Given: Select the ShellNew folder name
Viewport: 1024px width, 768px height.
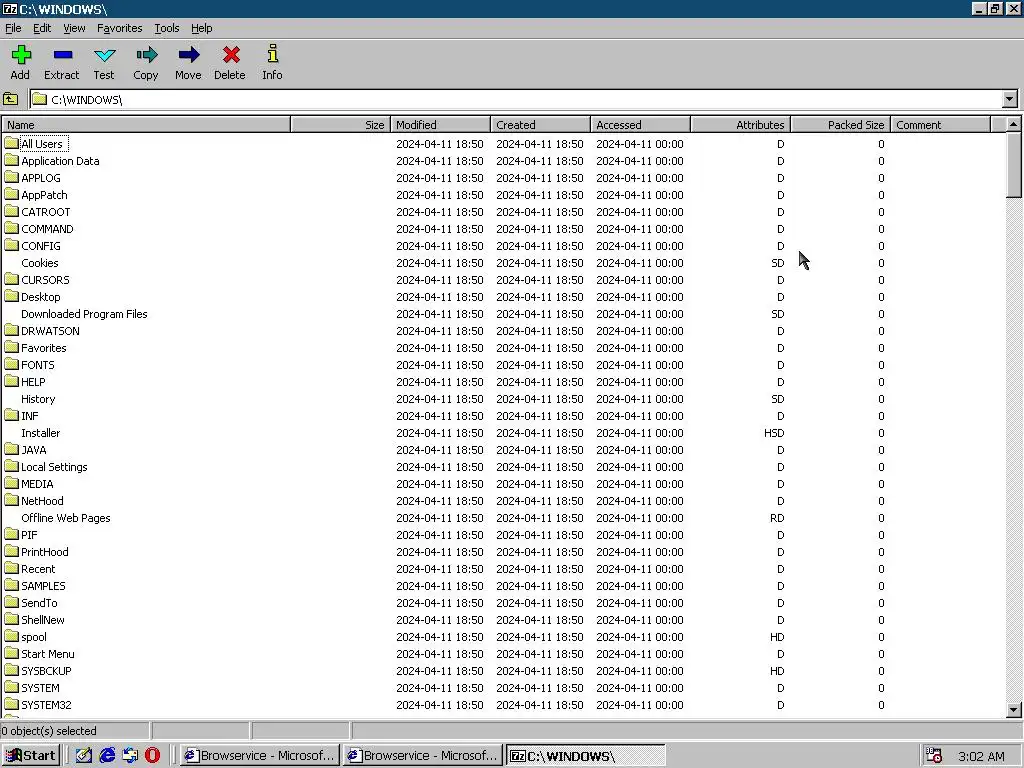Looking at the screenshot, I should [x=42, y=619].
